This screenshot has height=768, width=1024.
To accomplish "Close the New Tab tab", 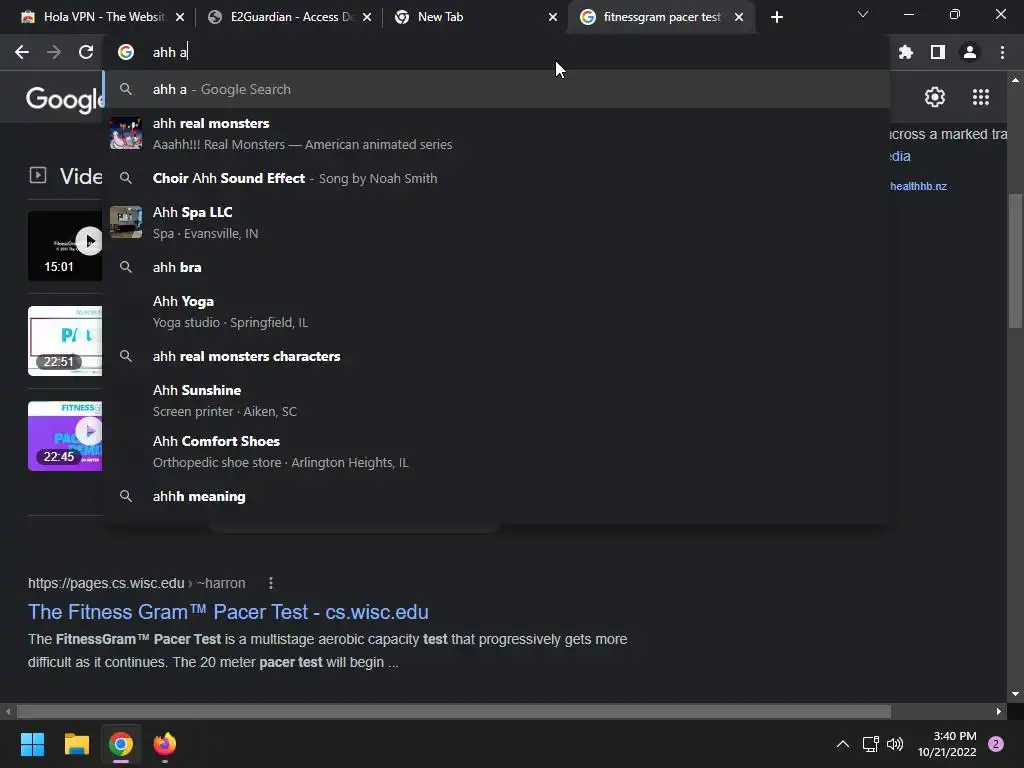I will click(553, 17).
